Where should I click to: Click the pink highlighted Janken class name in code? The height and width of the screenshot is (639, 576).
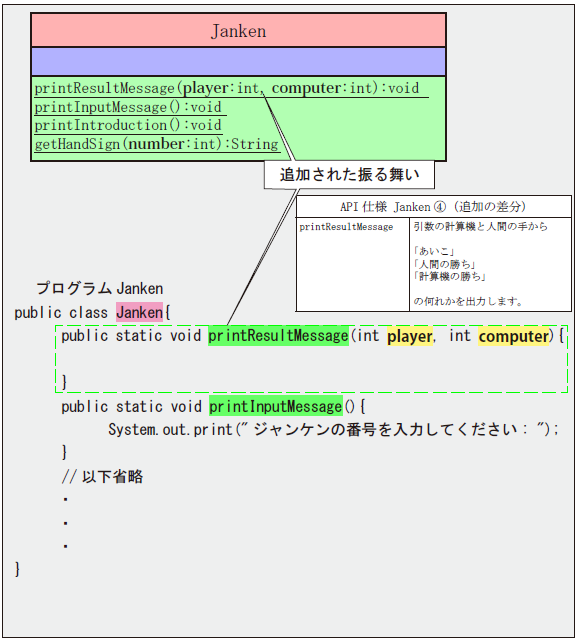pyautogui.click(x=139, y=313)
